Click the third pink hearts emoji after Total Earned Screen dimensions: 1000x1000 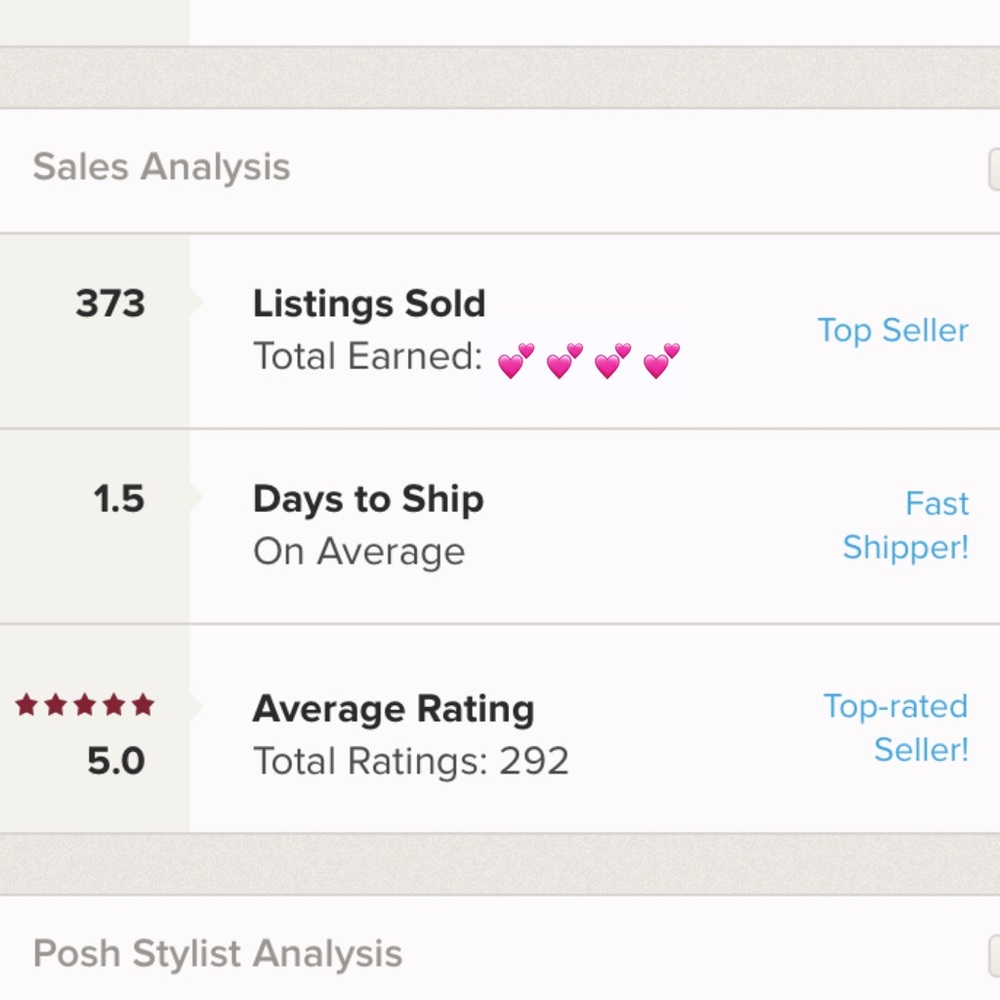click(x=613, y=361)
